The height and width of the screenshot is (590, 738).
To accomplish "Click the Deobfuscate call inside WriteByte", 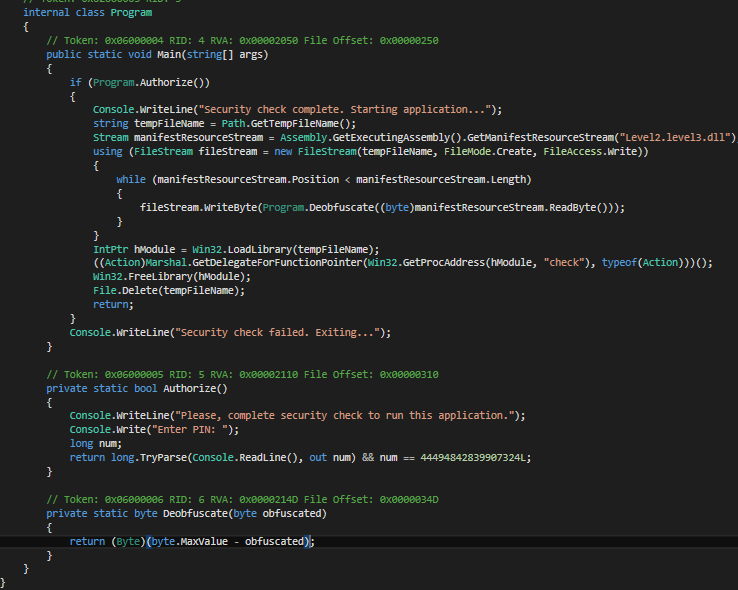I will (341, 207).
